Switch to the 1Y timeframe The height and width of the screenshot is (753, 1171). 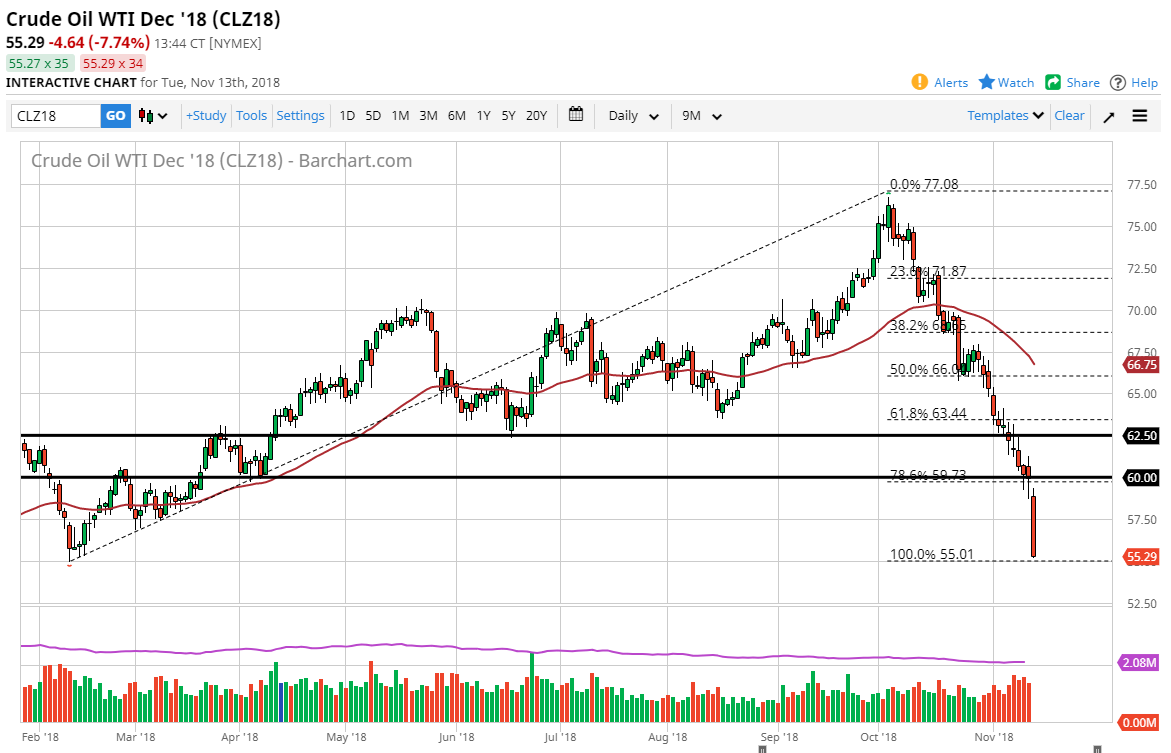[x=483, y=115]
